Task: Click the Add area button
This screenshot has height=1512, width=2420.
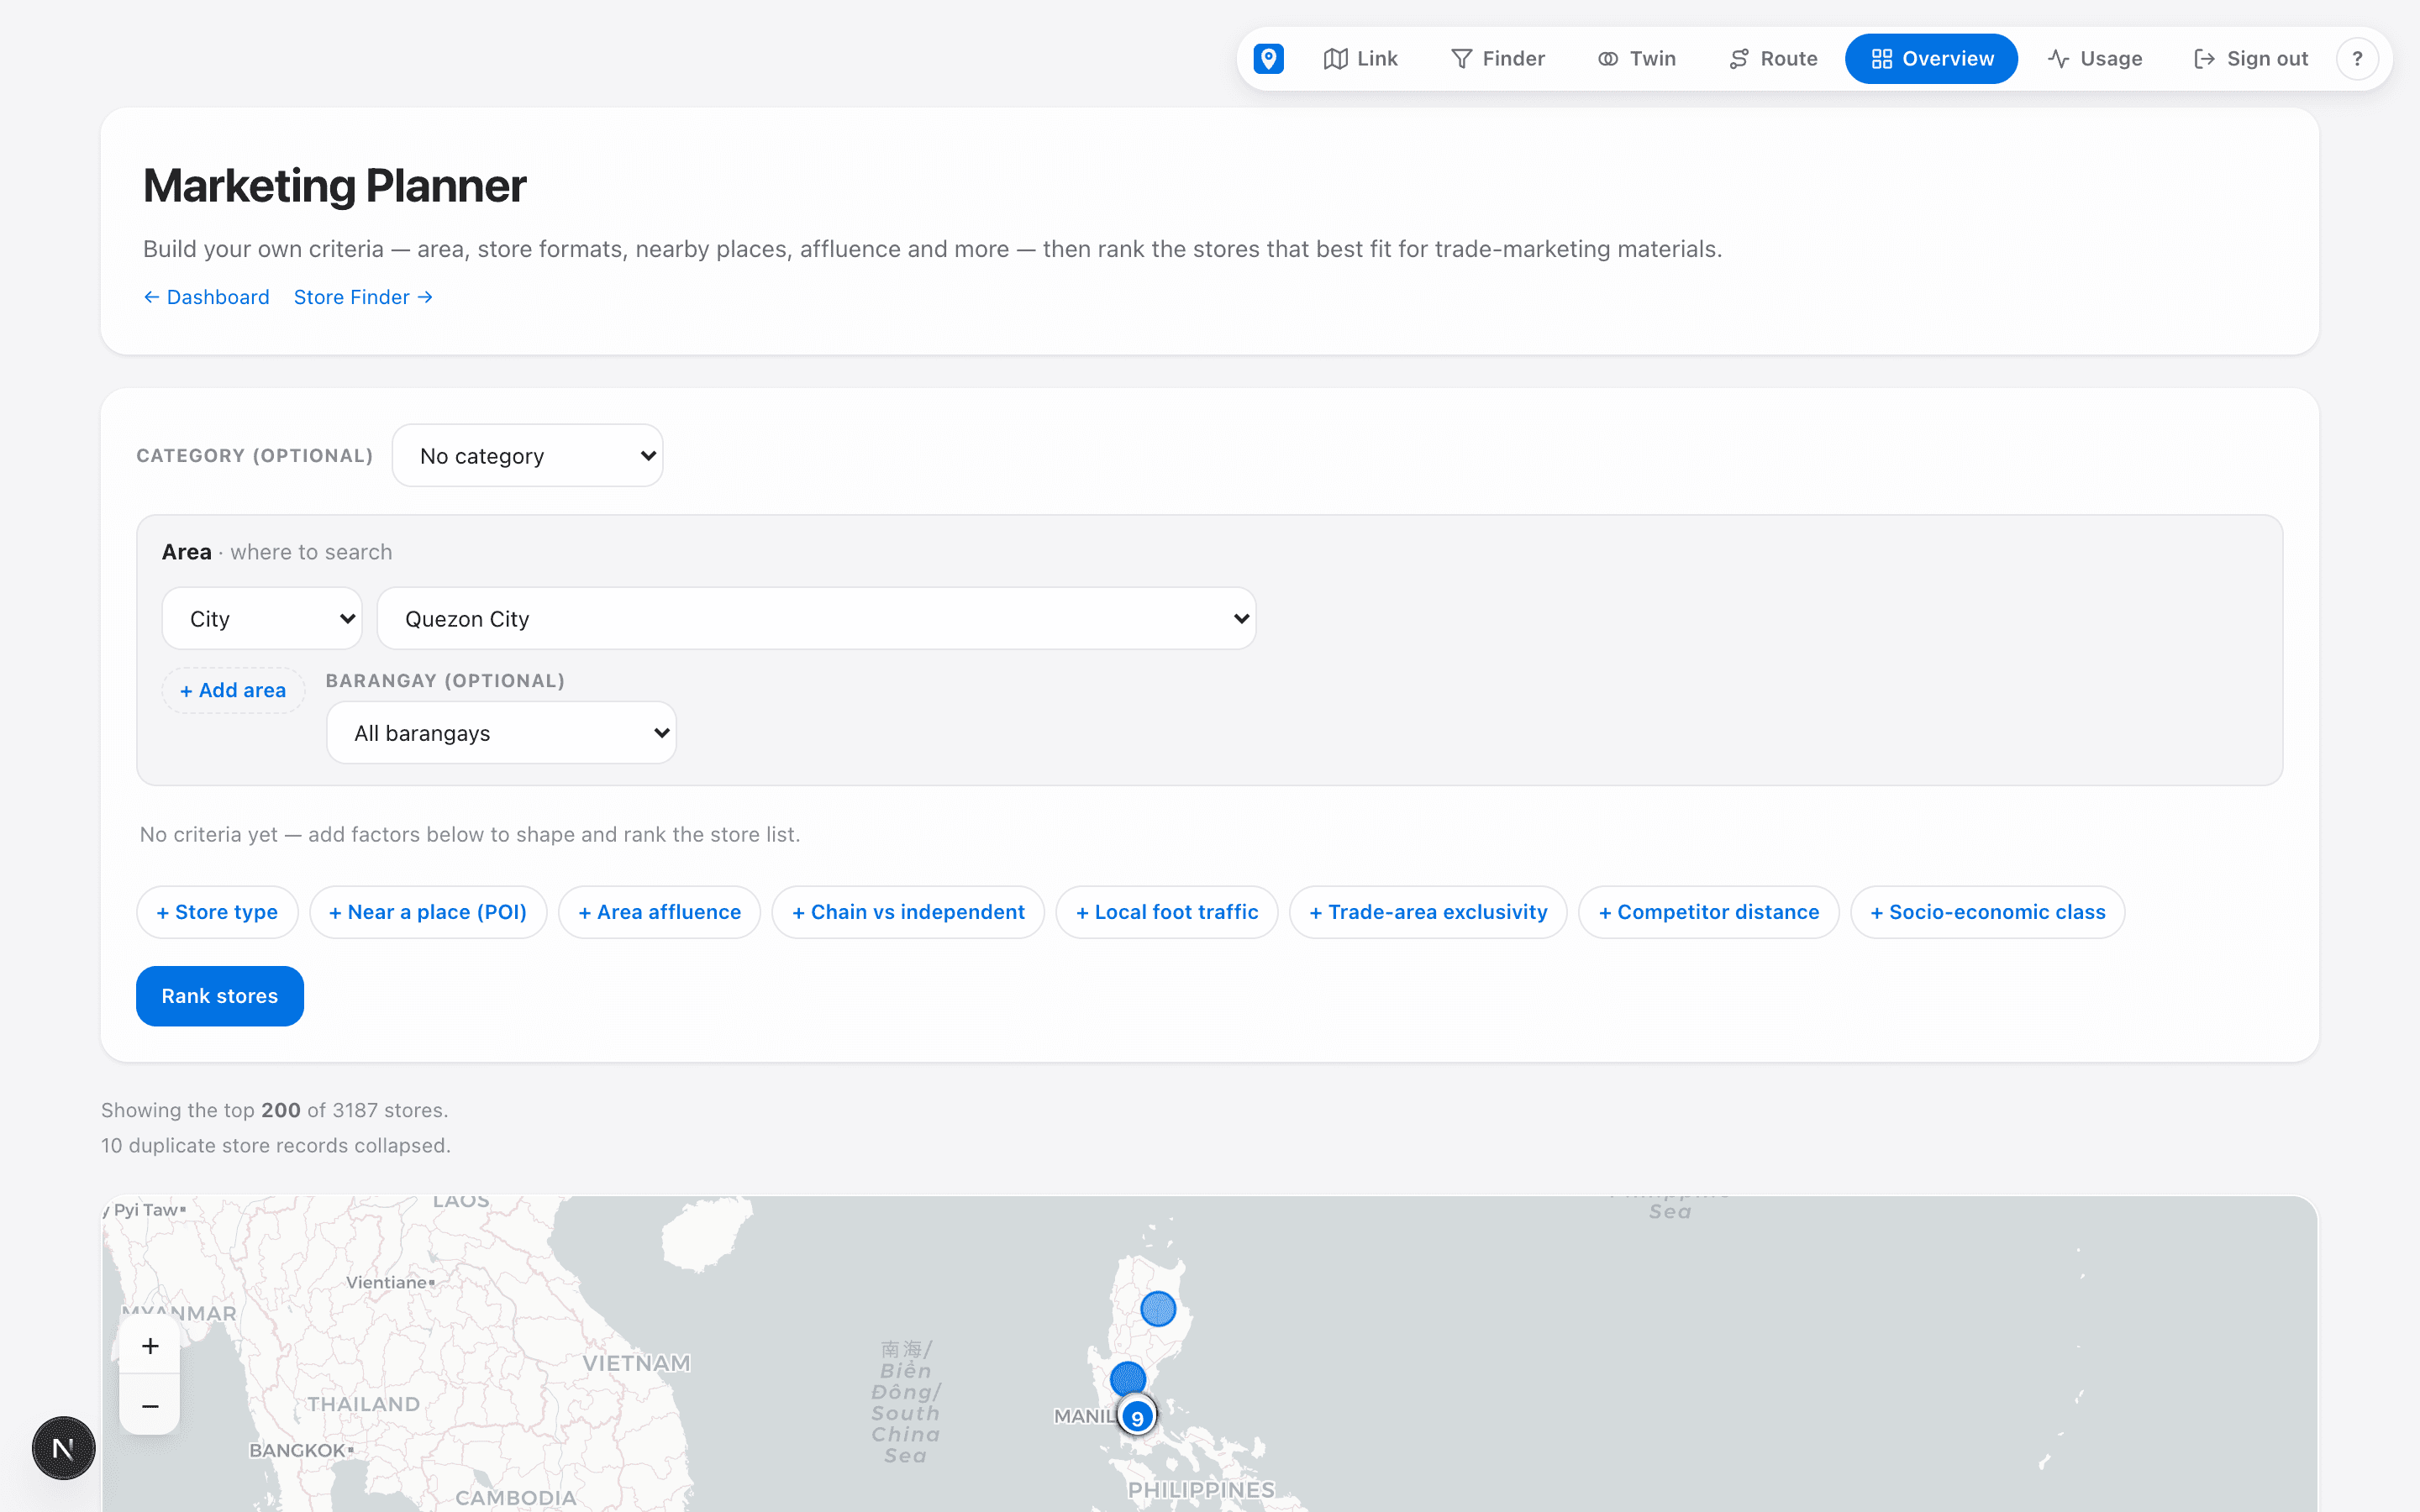Action: point(233,691)
